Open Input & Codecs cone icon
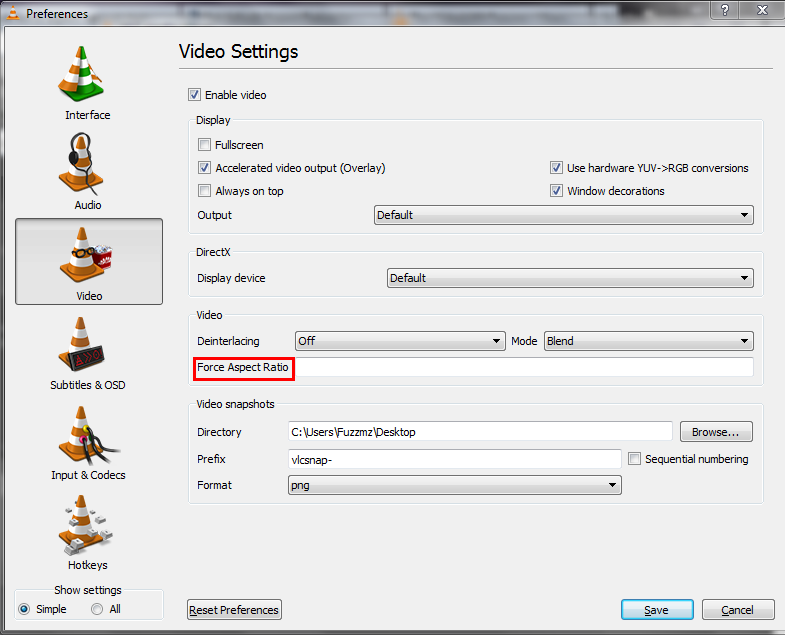 point(89,436)
